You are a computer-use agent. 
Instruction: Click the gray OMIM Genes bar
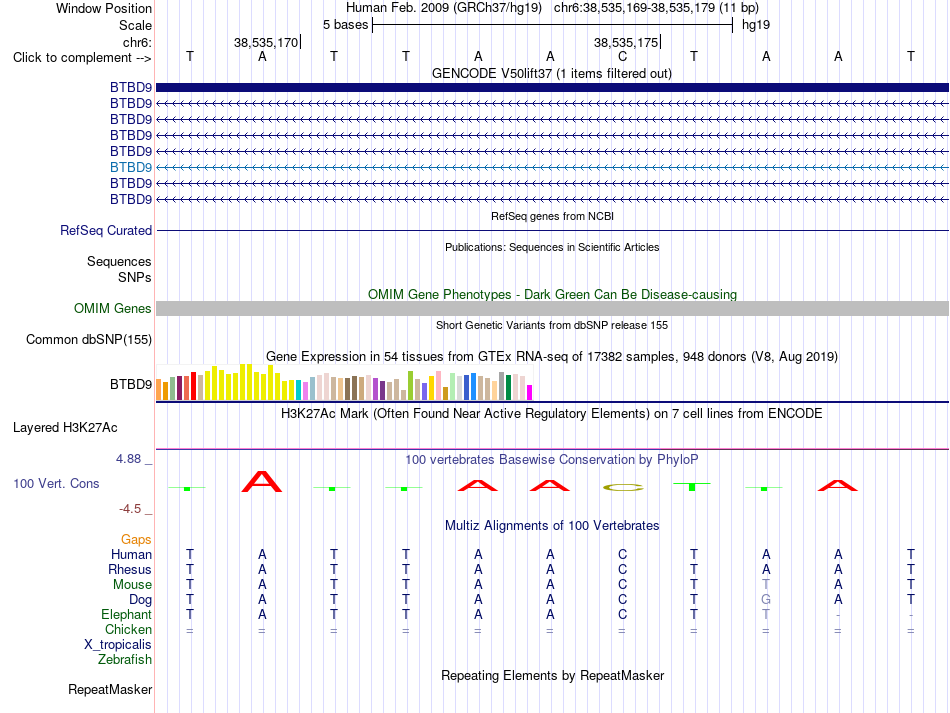552,308
